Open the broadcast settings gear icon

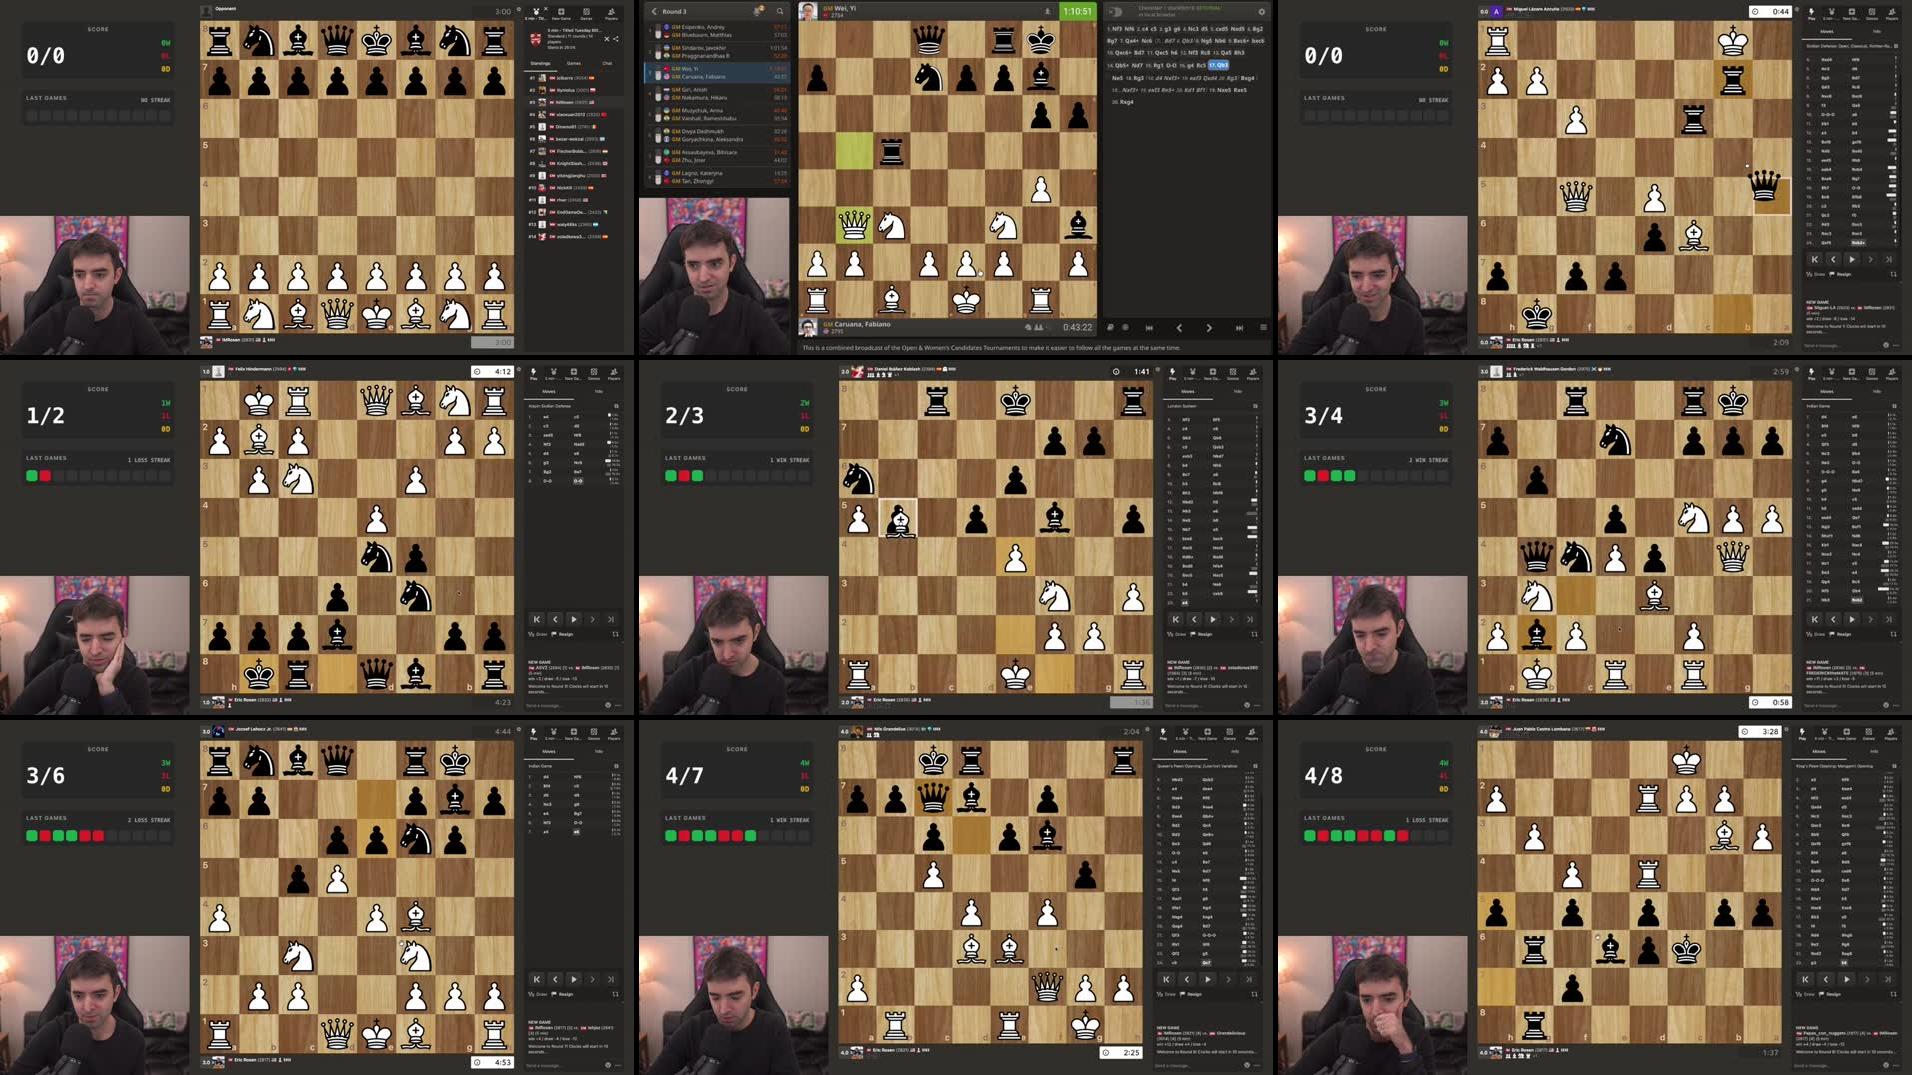point(1262,11)
